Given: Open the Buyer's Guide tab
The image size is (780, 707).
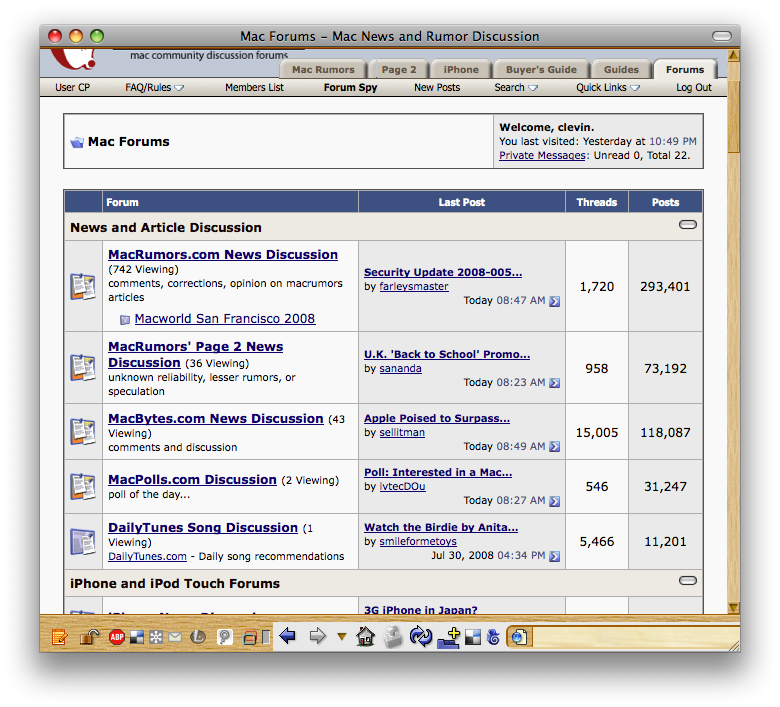Looking at the screenshot, I should point(541,70).
